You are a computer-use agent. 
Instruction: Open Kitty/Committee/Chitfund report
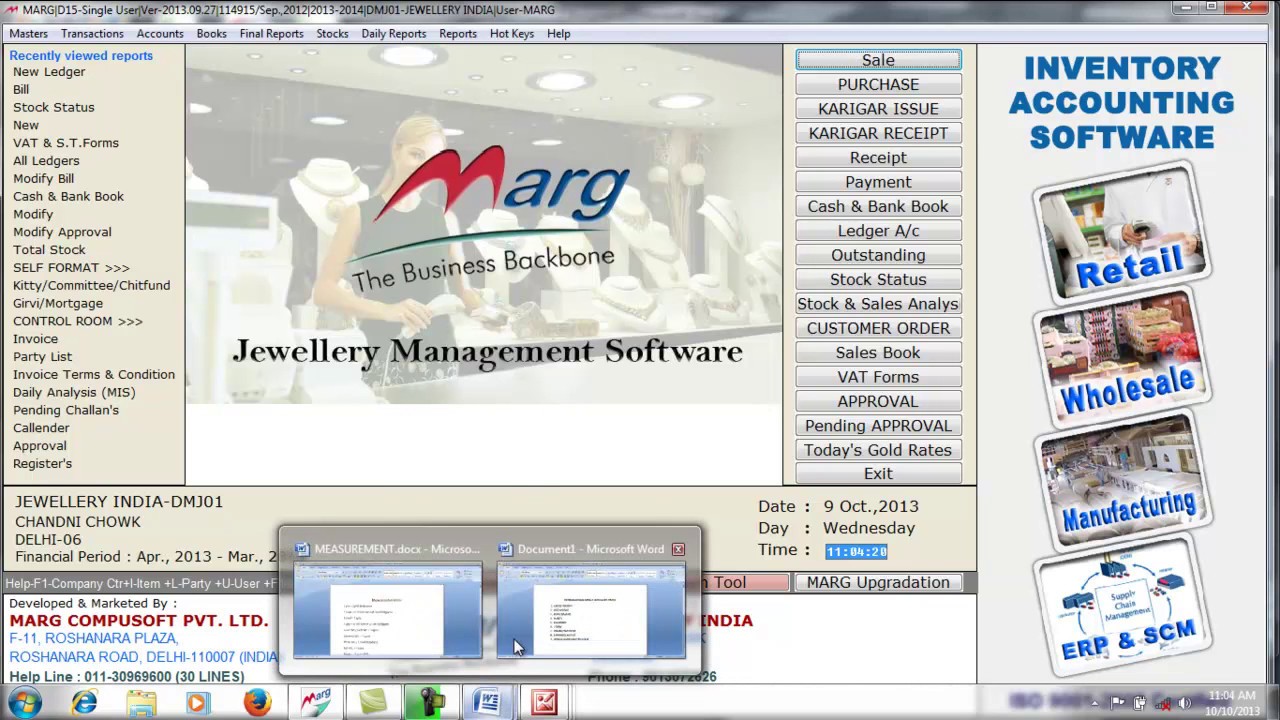click(91, 285)
